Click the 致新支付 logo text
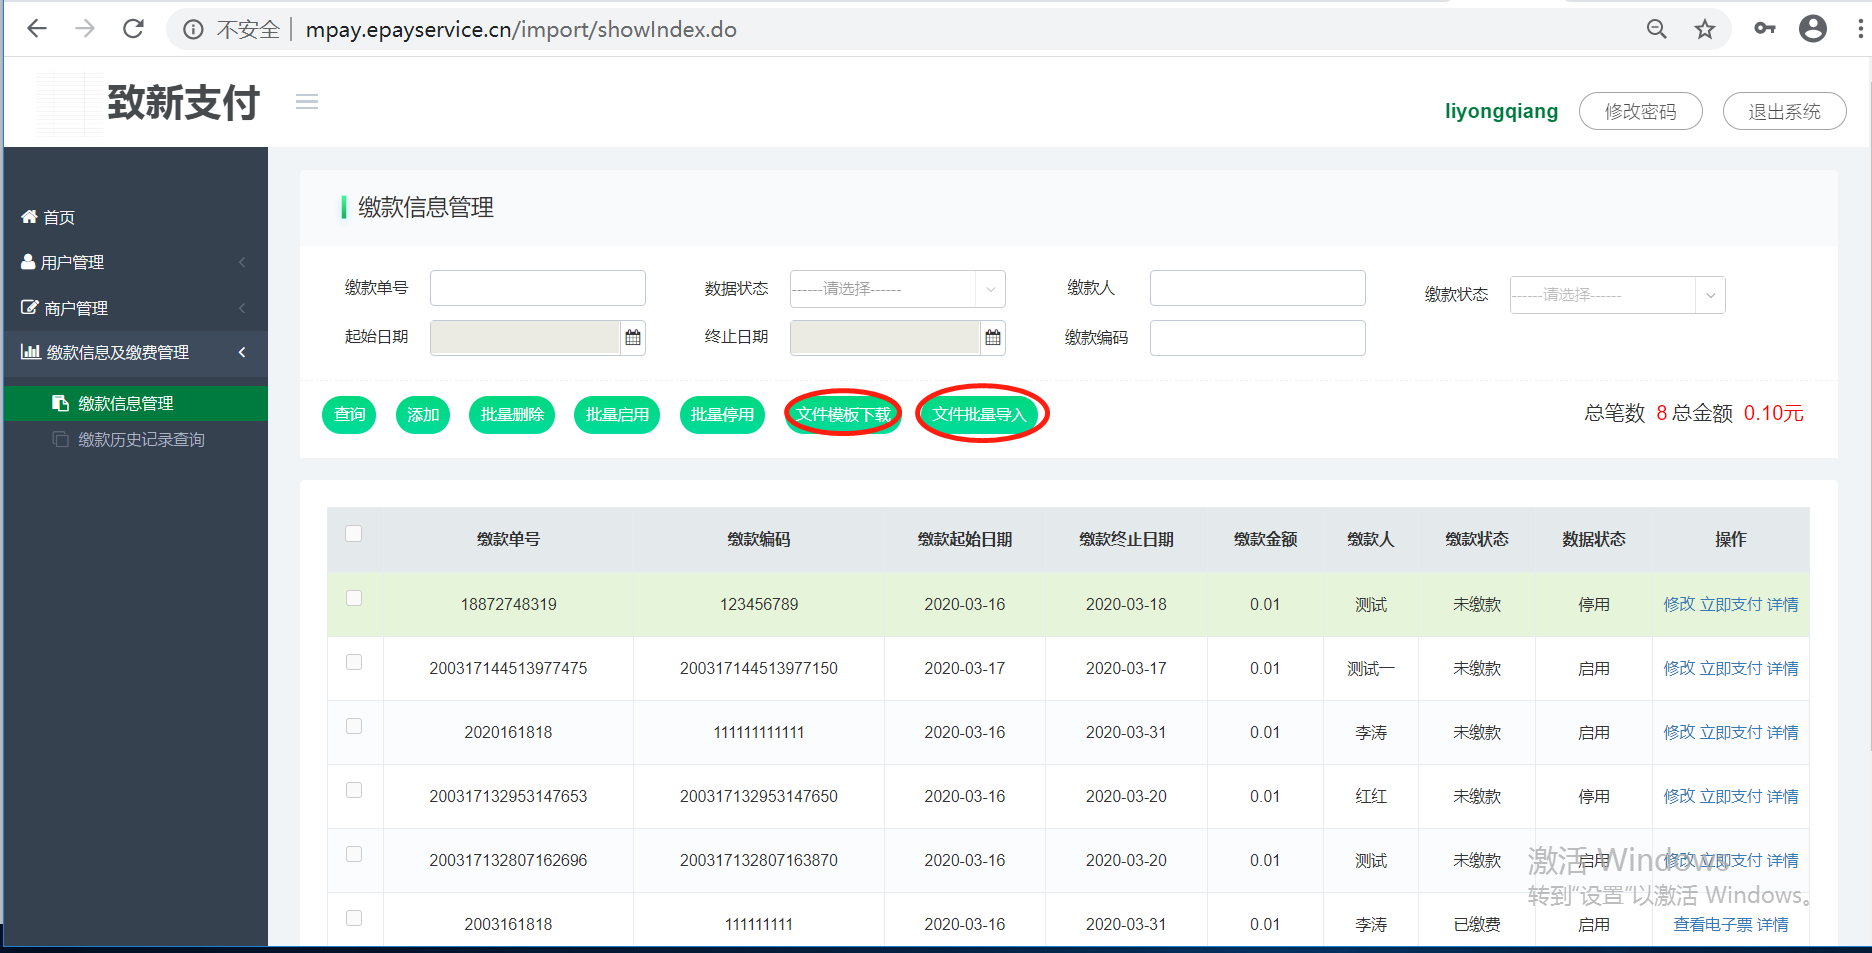Viewport: 1872px width, 953px height. [x=184, y=102]
